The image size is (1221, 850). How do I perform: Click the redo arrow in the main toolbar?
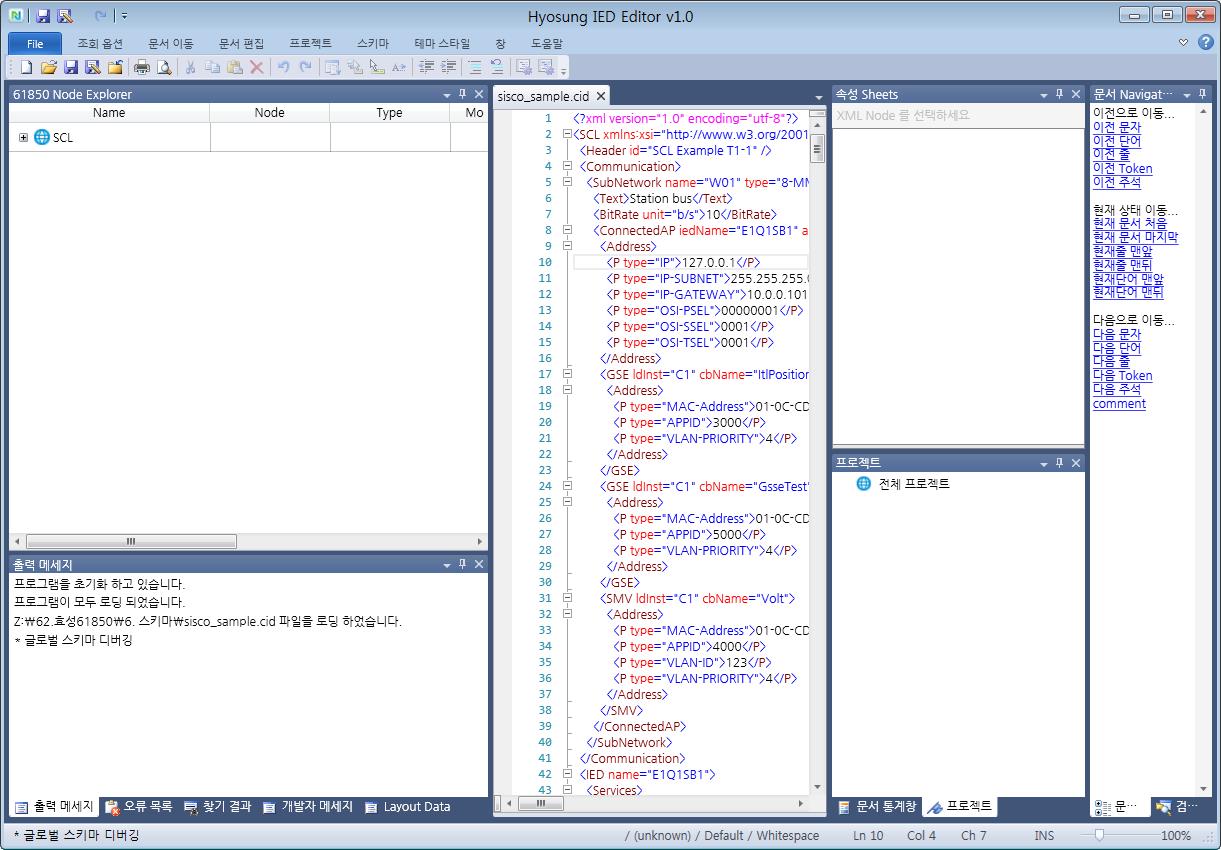[x=305, y=67]
